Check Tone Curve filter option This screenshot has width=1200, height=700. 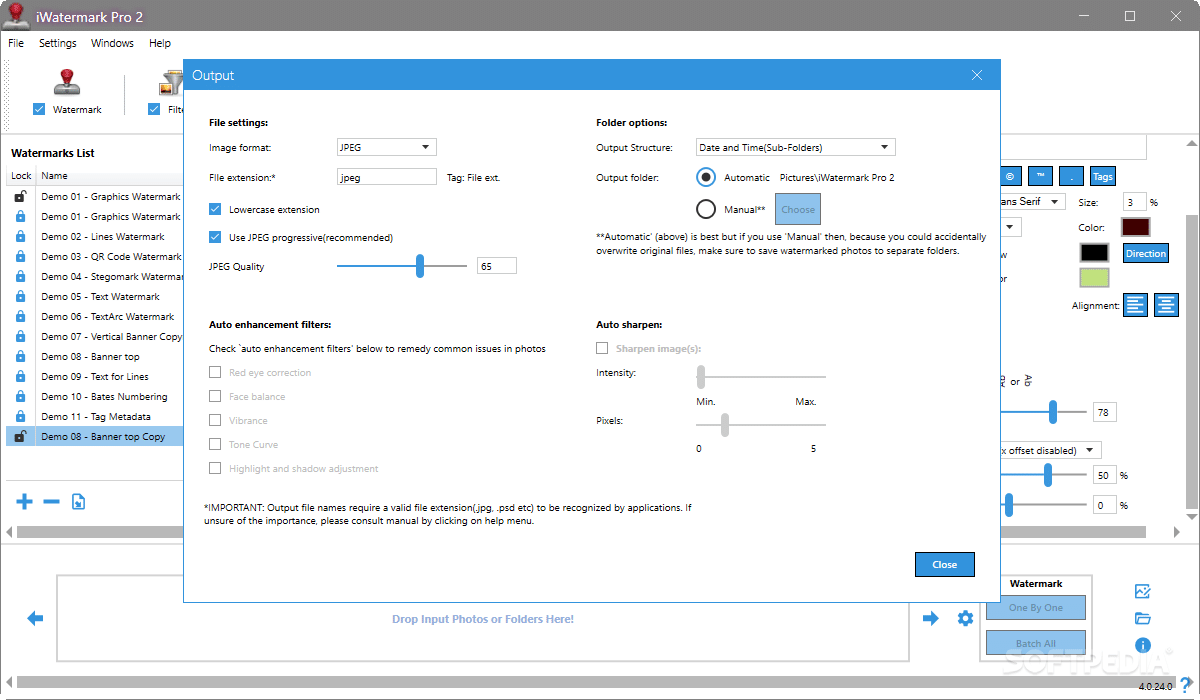tap(215, 445)
